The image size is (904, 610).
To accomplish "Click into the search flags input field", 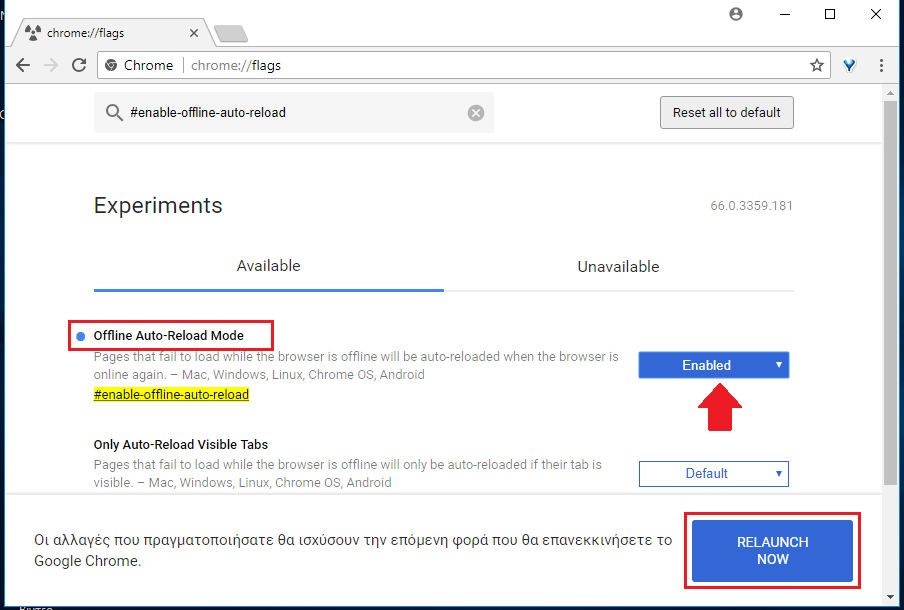I will 294,112.
